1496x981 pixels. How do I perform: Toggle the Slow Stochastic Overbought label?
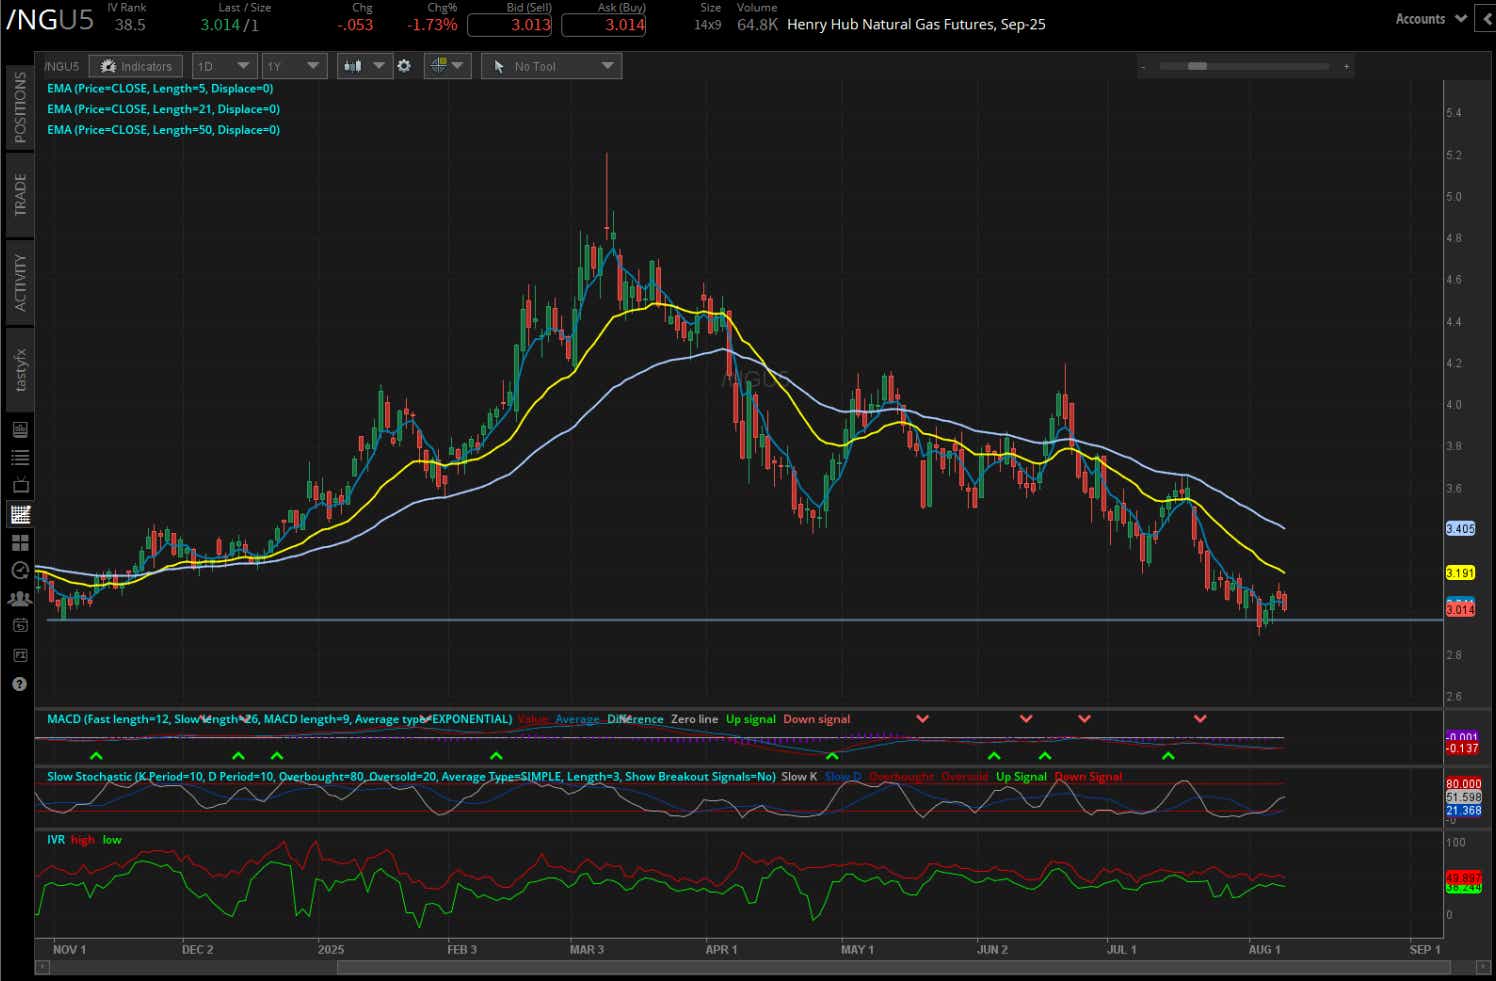click(x=901, y=776)
